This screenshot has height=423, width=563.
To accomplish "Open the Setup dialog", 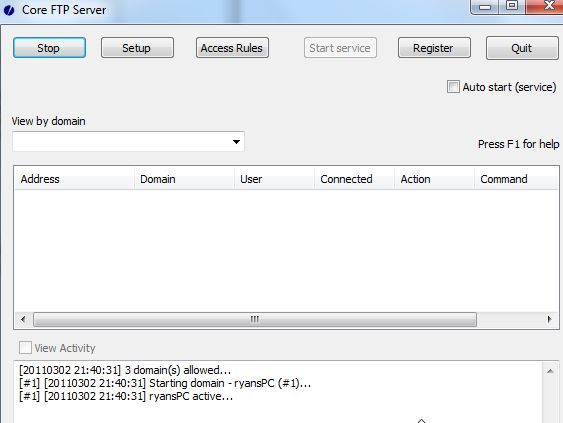I will tap(137, 48).
